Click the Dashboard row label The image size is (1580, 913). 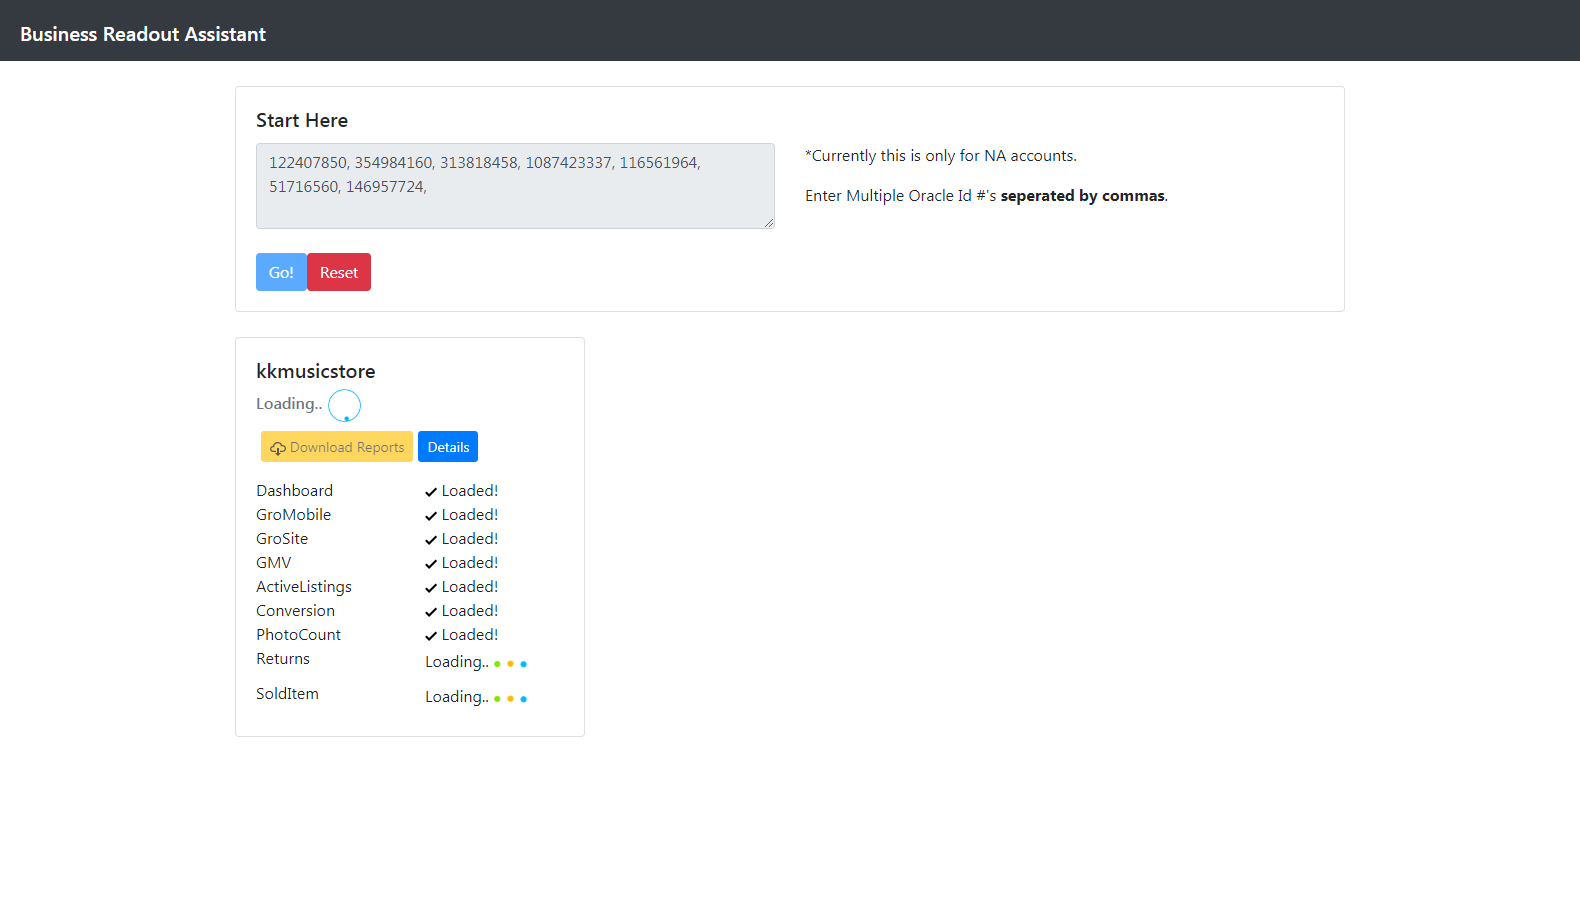point(294,490)
